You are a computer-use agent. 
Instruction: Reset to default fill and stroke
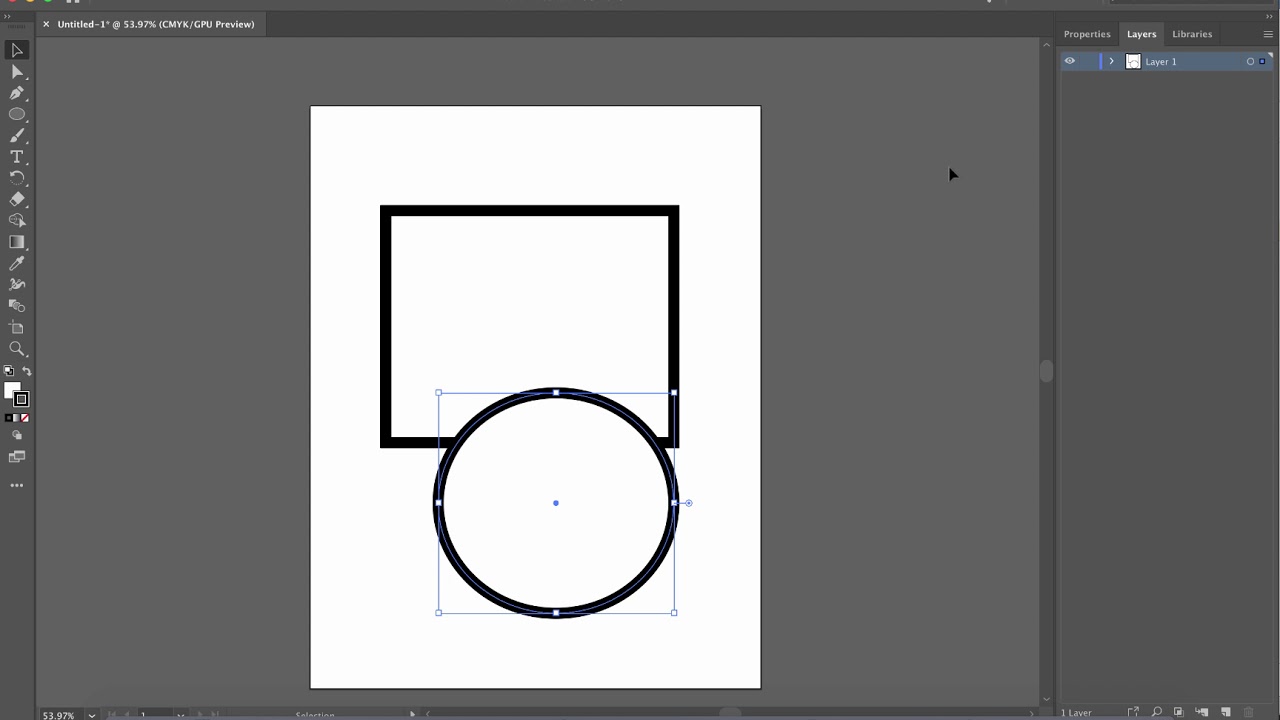pos(9,371)
